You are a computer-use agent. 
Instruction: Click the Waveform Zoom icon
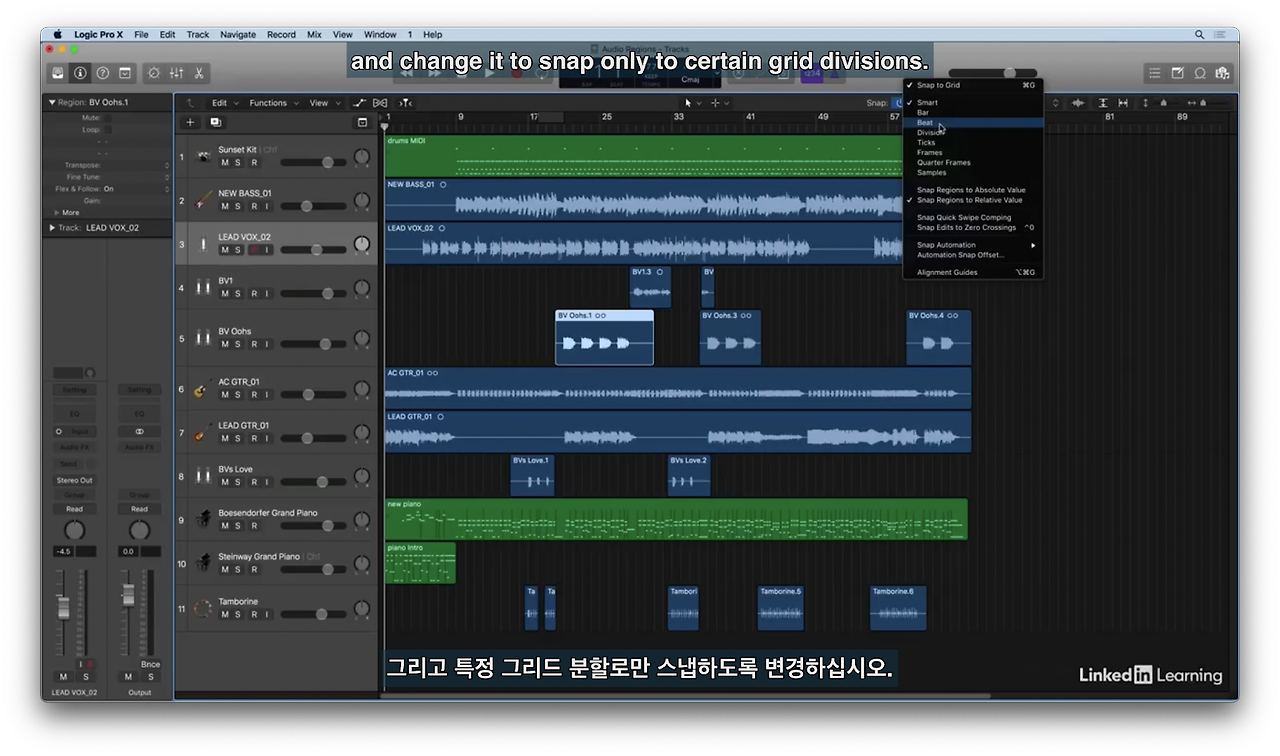[x=1078, y=103]
